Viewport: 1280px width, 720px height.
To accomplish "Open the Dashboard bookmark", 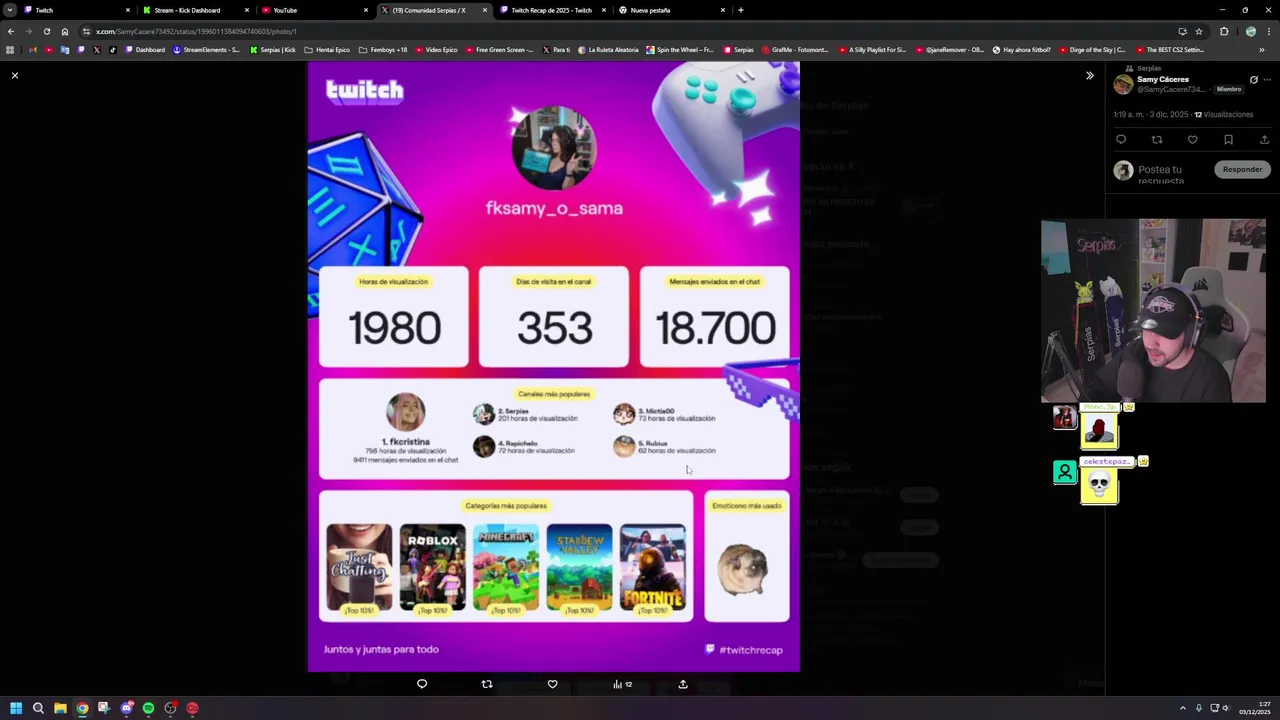I will 145,50.
